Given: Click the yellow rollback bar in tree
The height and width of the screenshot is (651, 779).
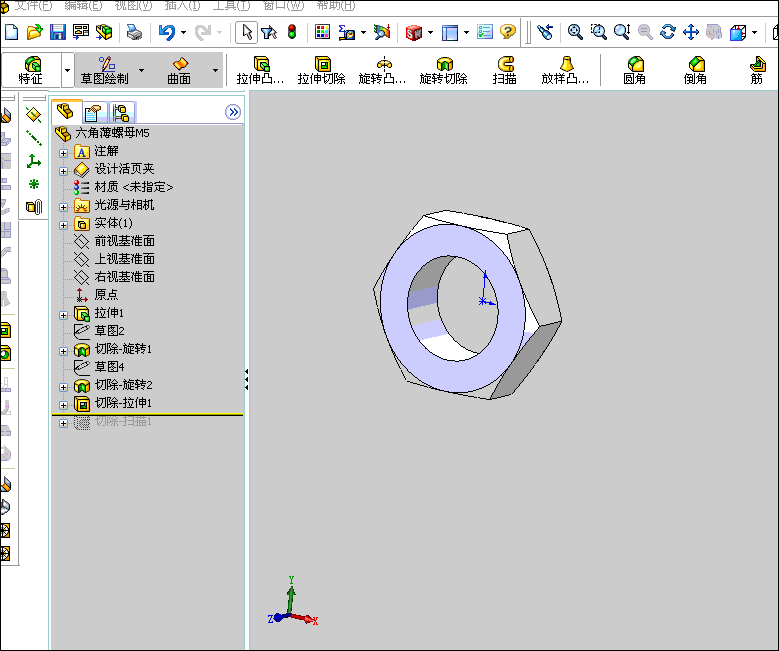Looking at the screenshot, I should 148,414.
